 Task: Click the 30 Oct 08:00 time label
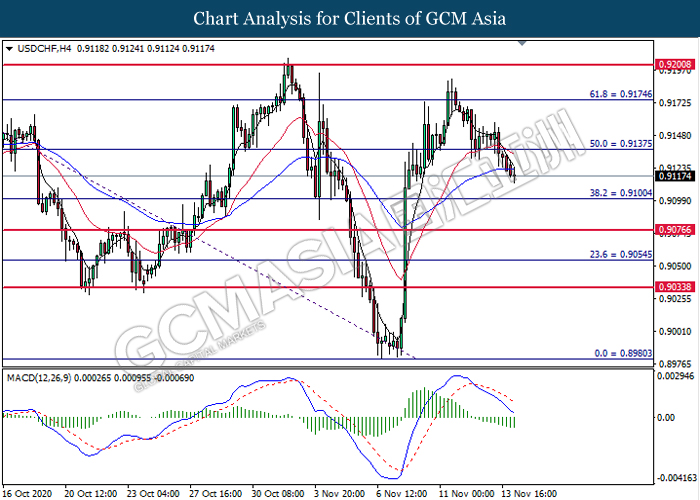click(x=278, y=493)
